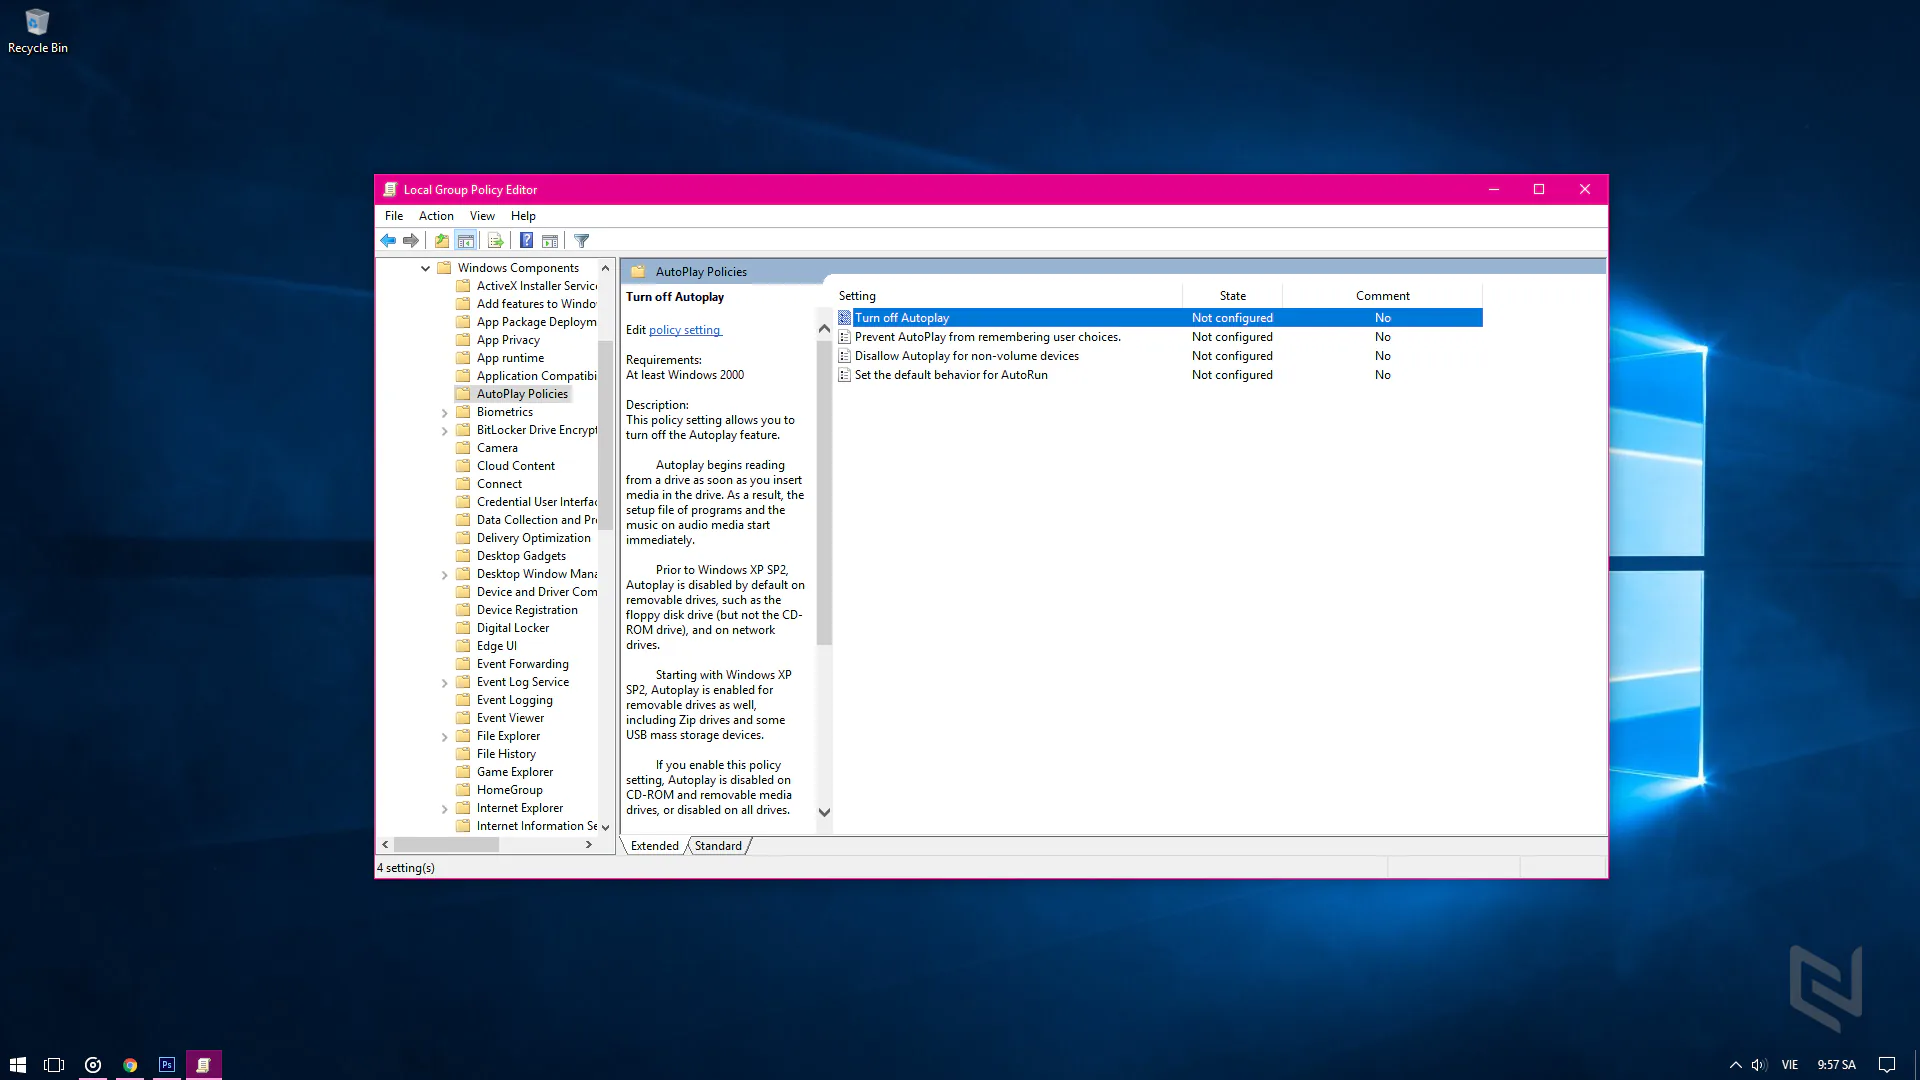Open the Help menu
1920x1080 pixels.
(x=523, y=216)
